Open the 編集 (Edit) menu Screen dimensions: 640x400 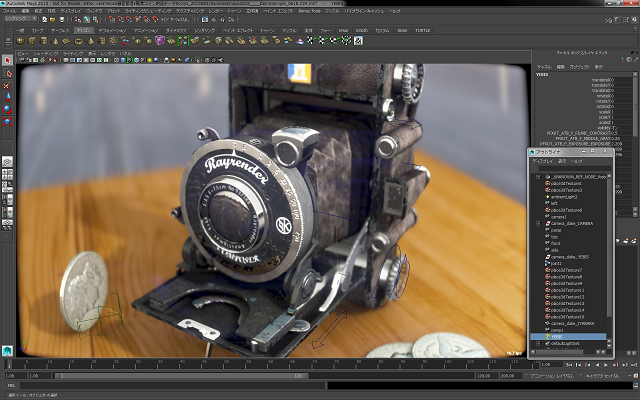point(25,11)
